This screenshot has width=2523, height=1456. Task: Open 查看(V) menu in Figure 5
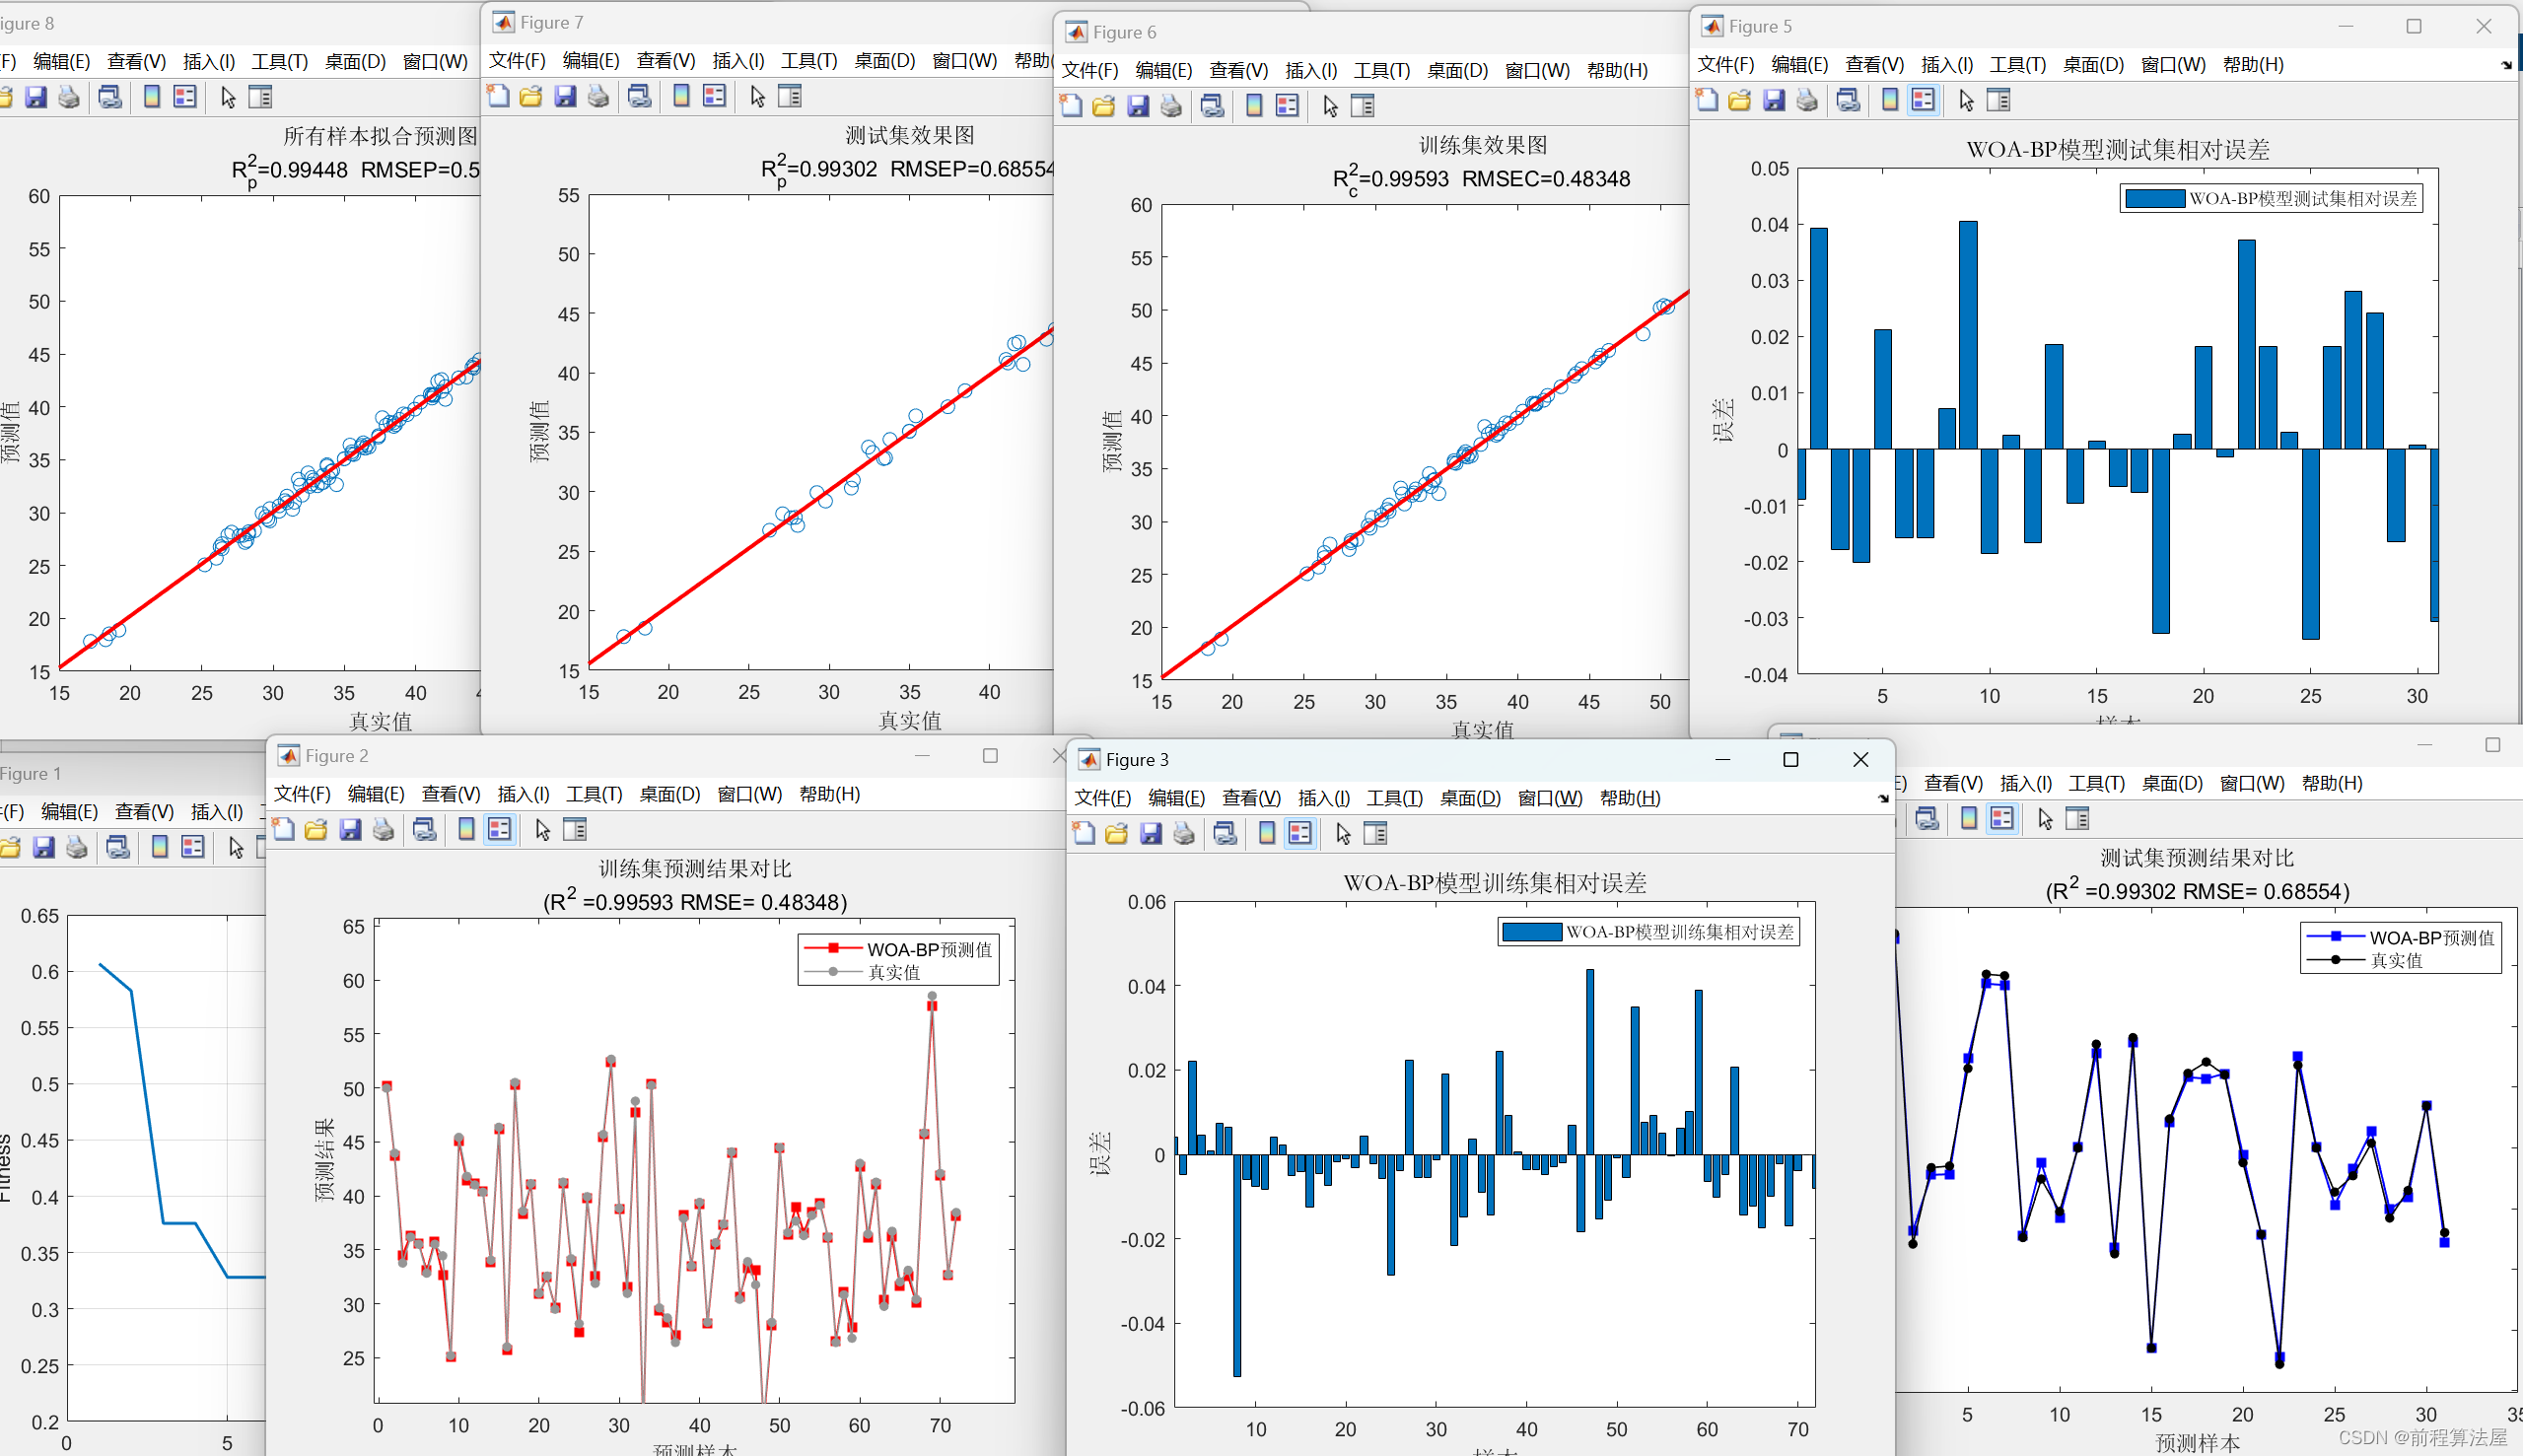(x=1874, y=65)
